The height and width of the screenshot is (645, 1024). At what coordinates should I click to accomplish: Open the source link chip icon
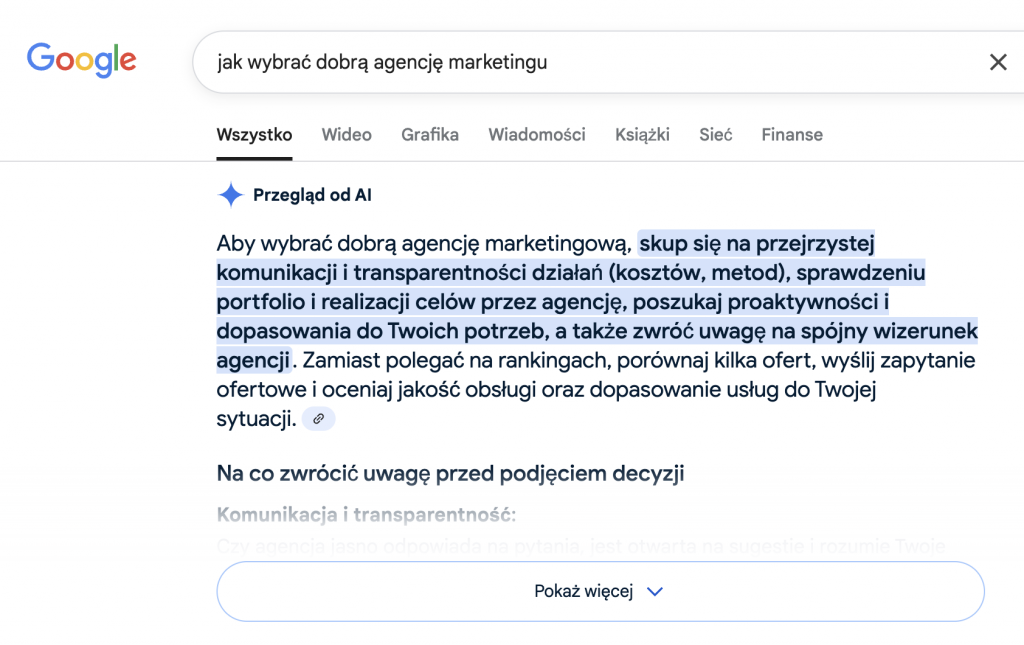point(319,418)
